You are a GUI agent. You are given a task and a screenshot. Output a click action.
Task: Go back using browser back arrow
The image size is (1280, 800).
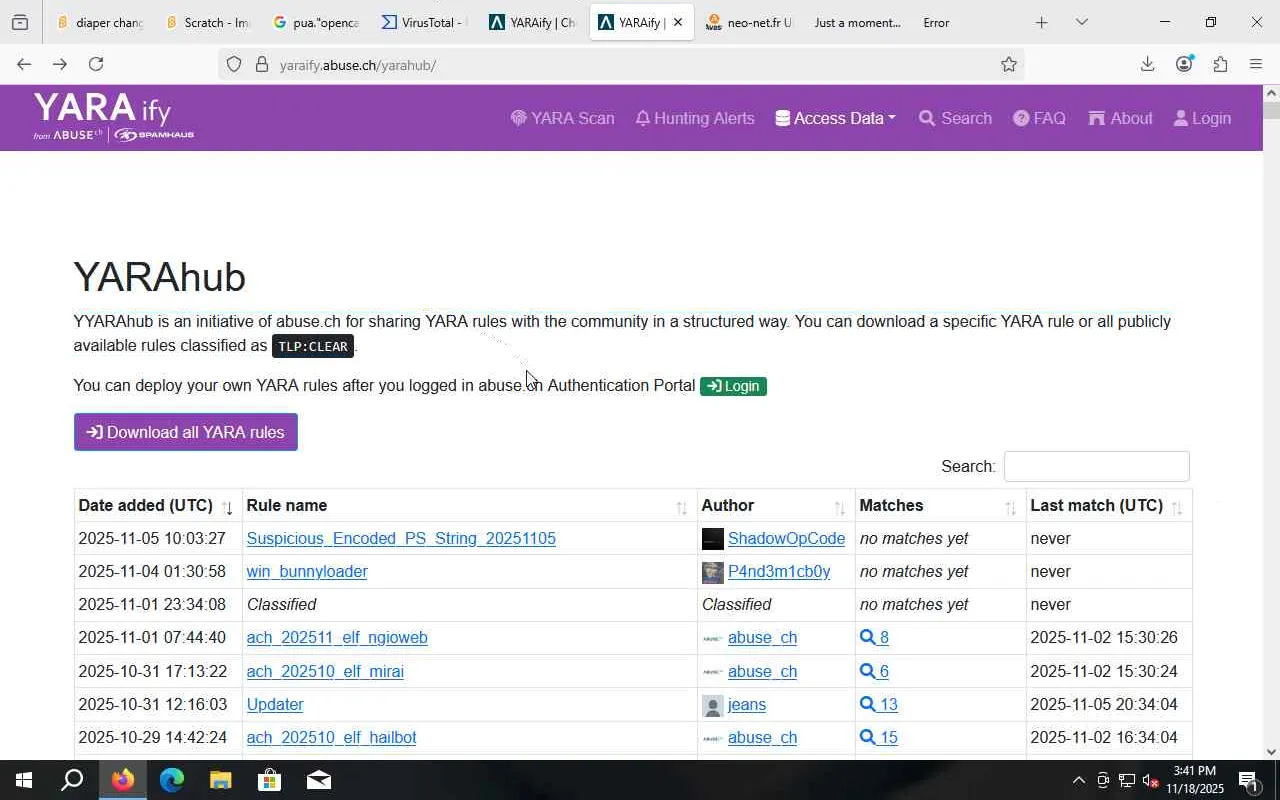24,64
